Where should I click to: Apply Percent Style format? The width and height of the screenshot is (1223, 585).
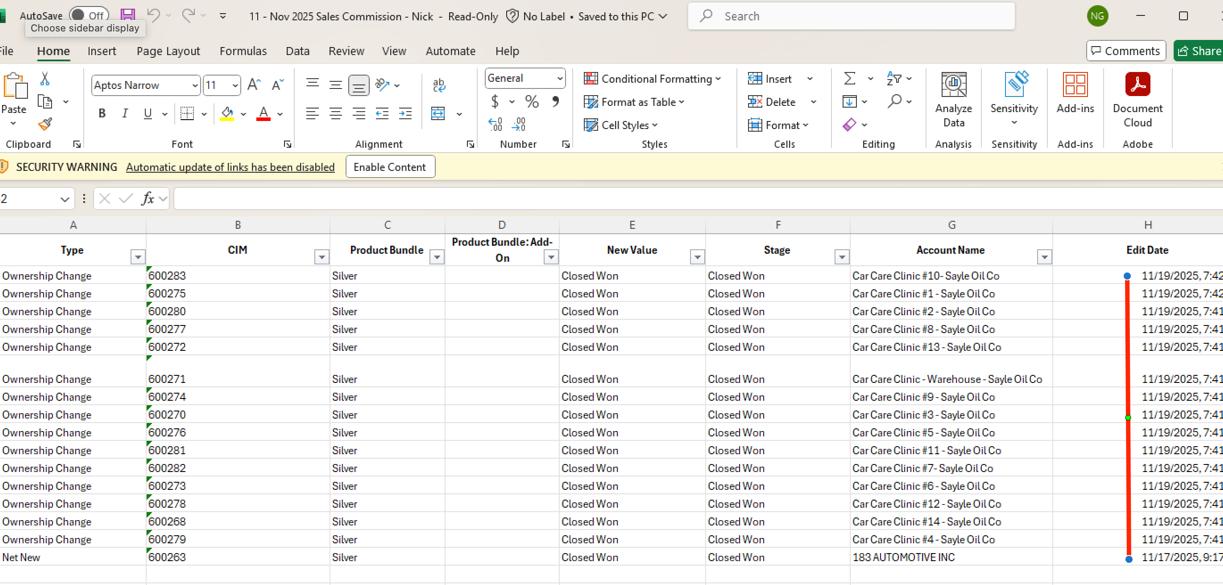pyautogui.click(x=532, y=102)
